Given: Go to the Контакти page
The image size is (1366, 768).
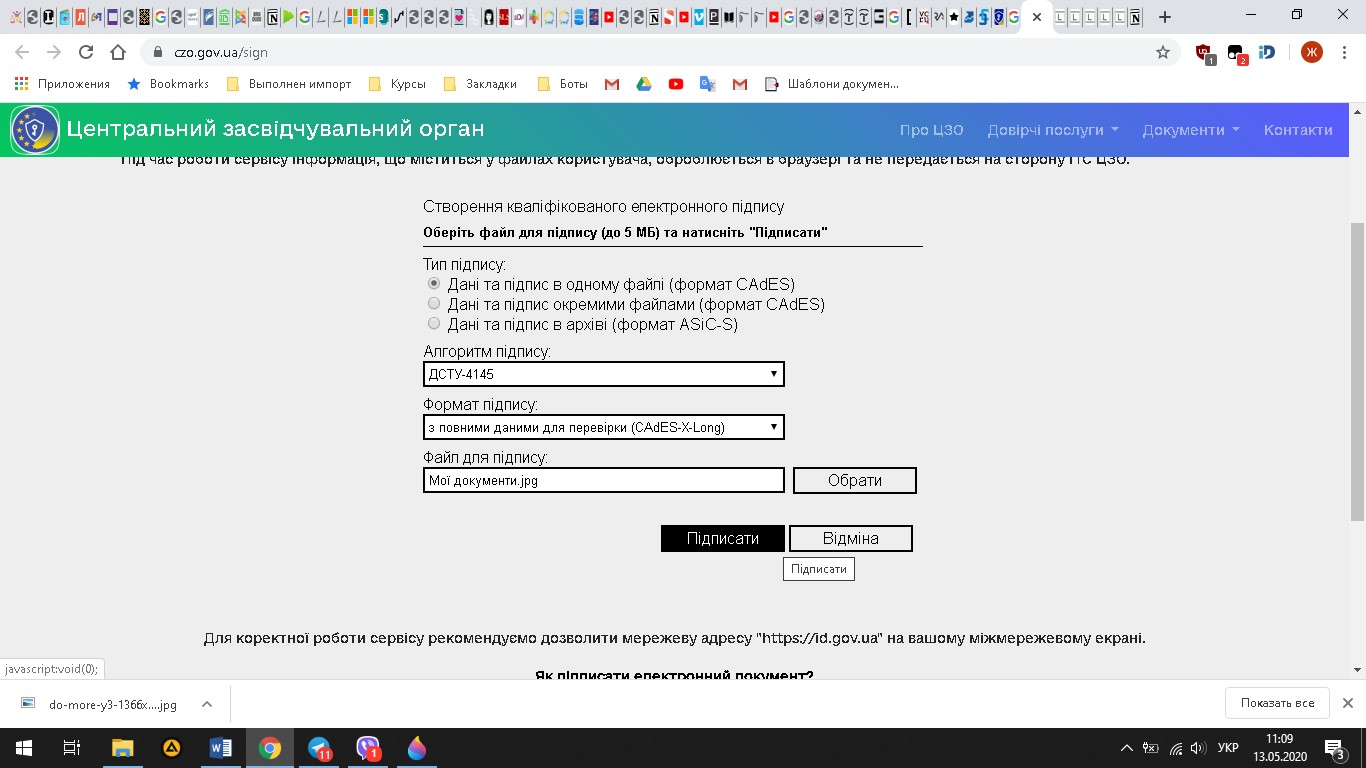Looking at the screenshot, I should (x=1297, y=130).
